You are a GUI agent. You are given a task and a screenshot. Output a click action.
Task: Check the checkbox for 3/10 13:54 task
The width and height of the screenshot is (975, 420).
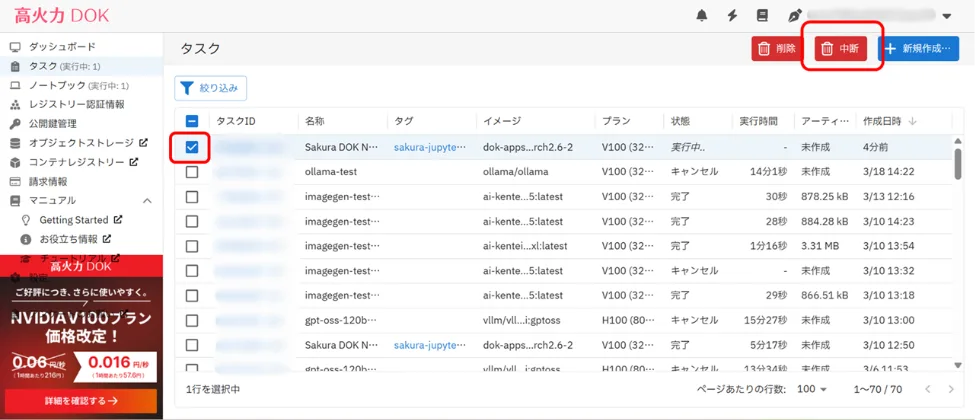(x=192, y=246)
